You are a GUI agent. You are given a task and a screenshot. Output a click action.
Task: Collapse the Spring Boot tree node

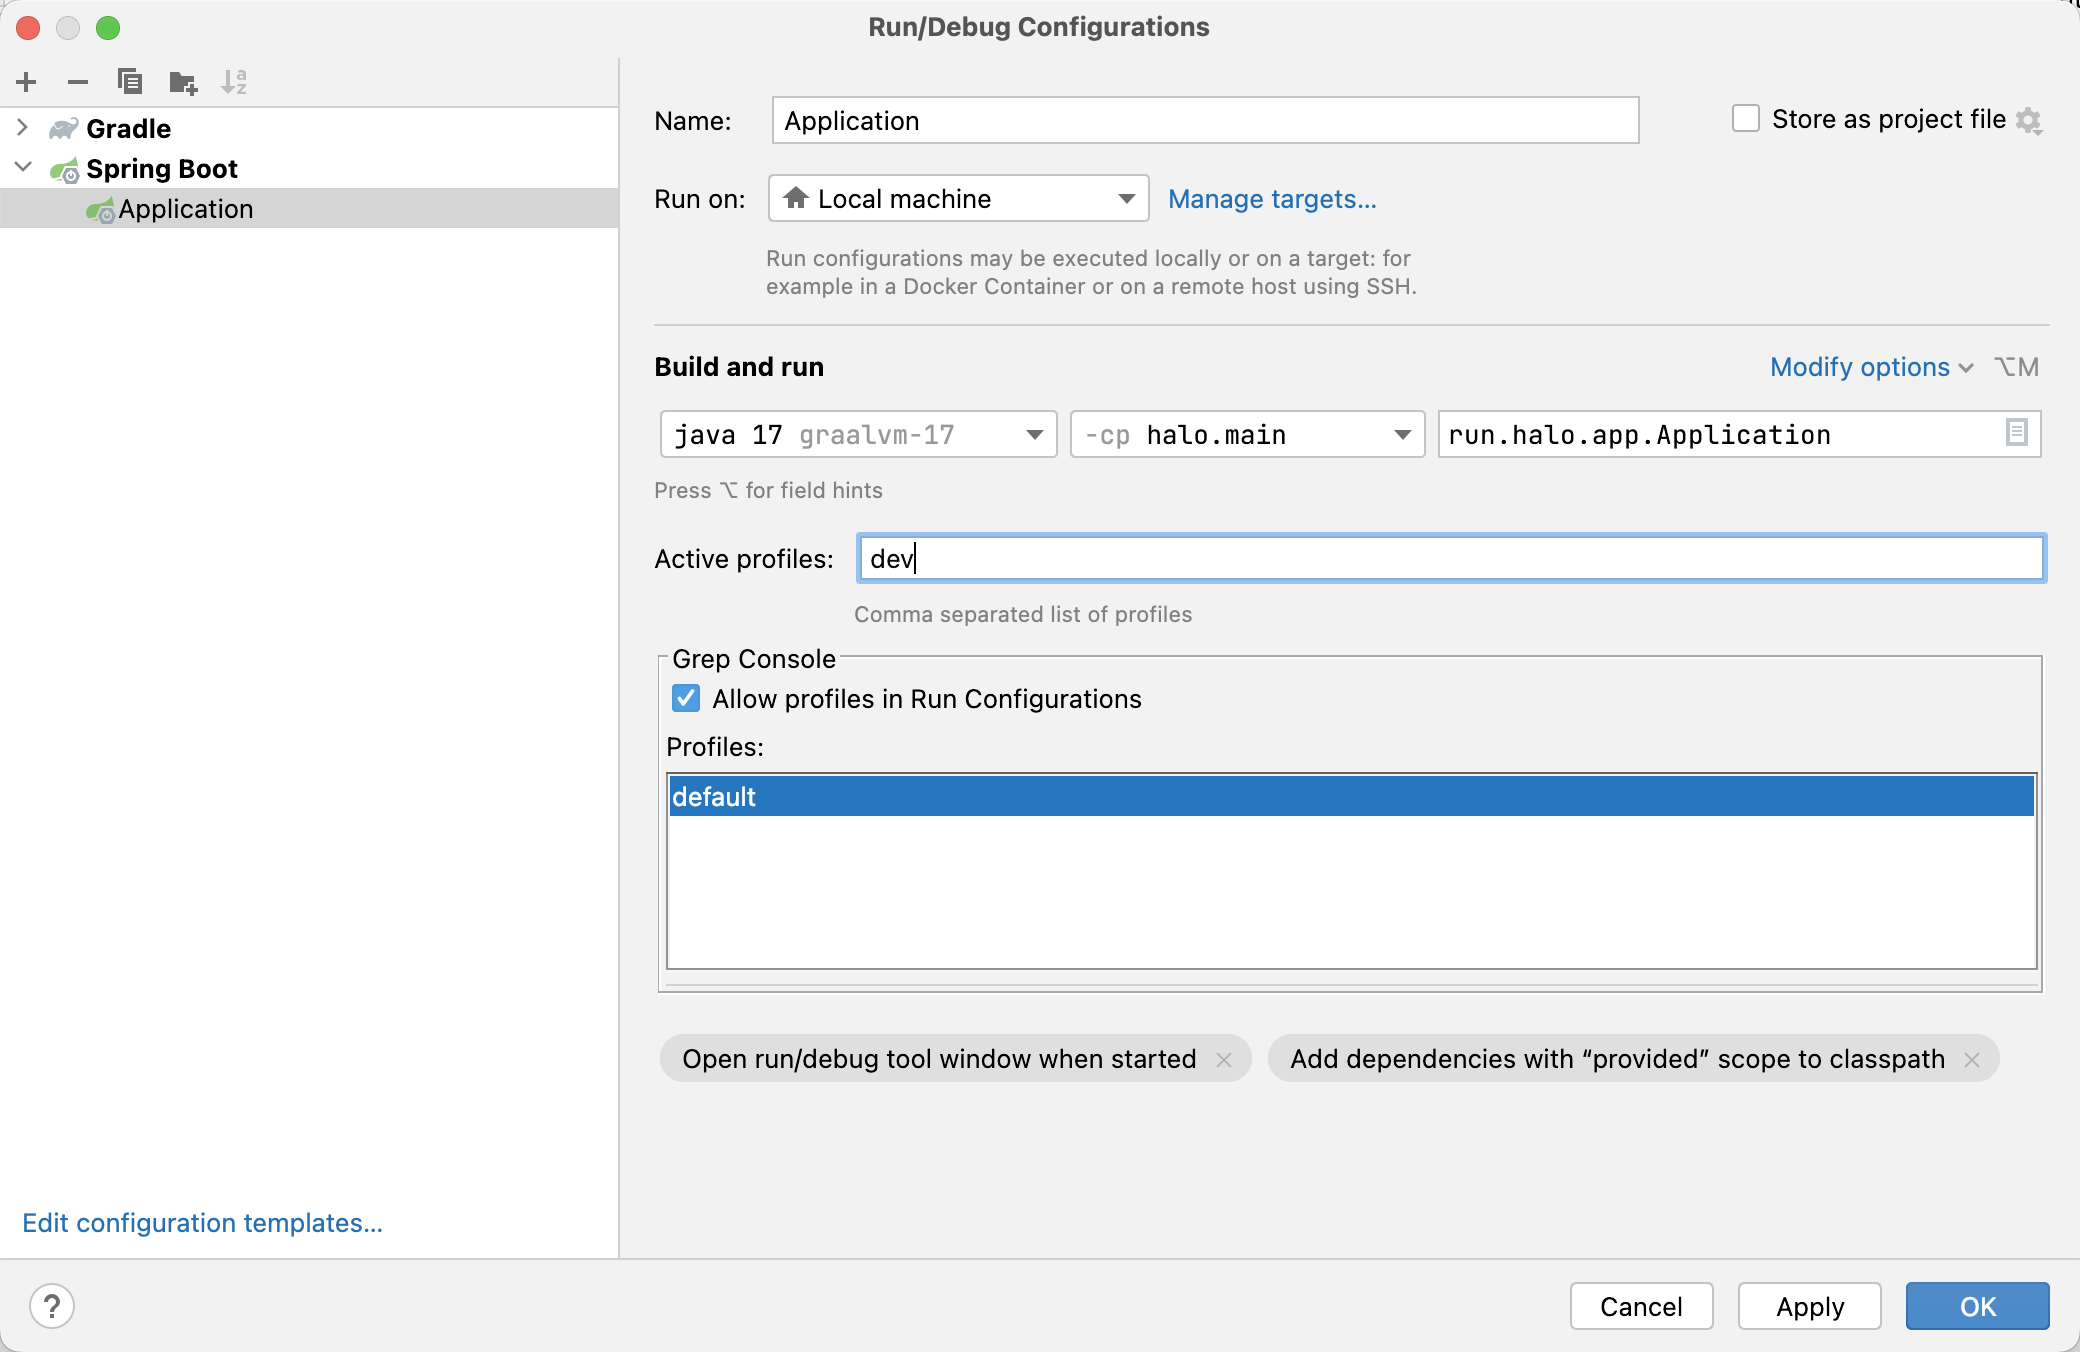[22, 168]
